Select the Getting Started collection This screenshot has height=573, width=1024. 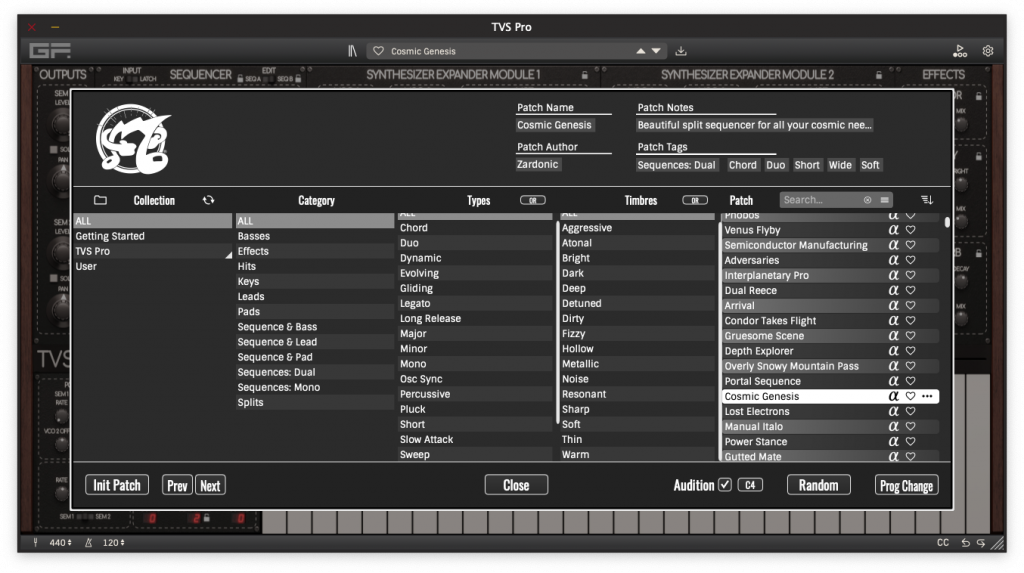[x=153, y=236]
